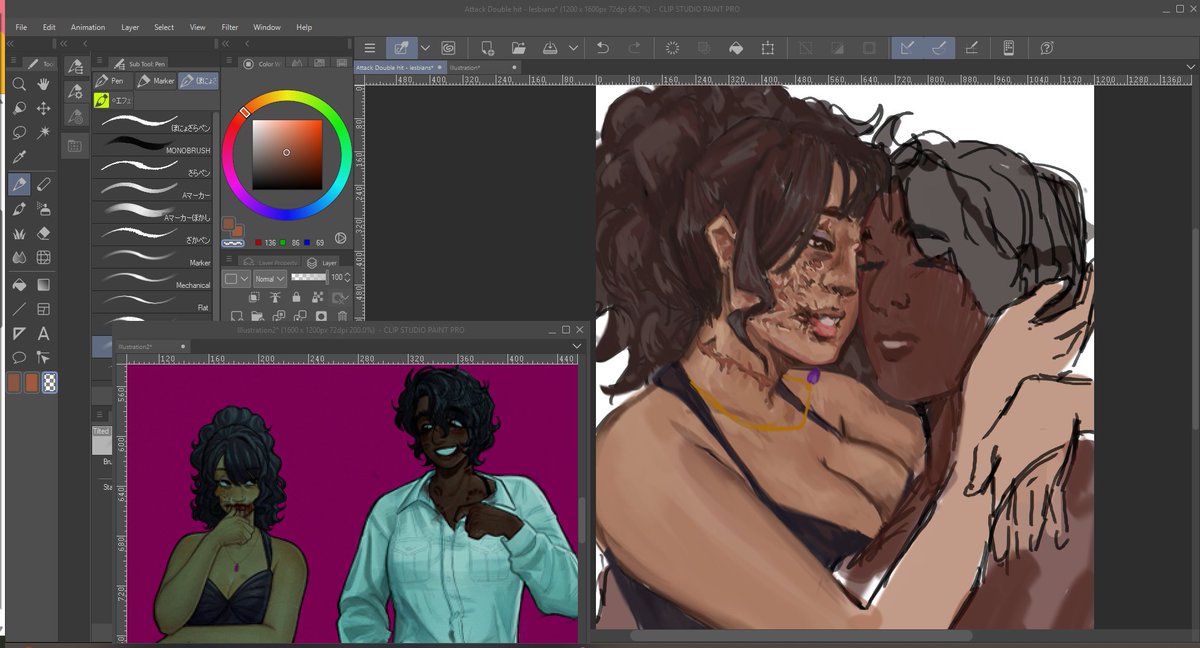This screenshot has height=648, width=1200.
Task: Select the MONOBRUSH brush preset
Action: pyautogui.click(x=153, y=144)
